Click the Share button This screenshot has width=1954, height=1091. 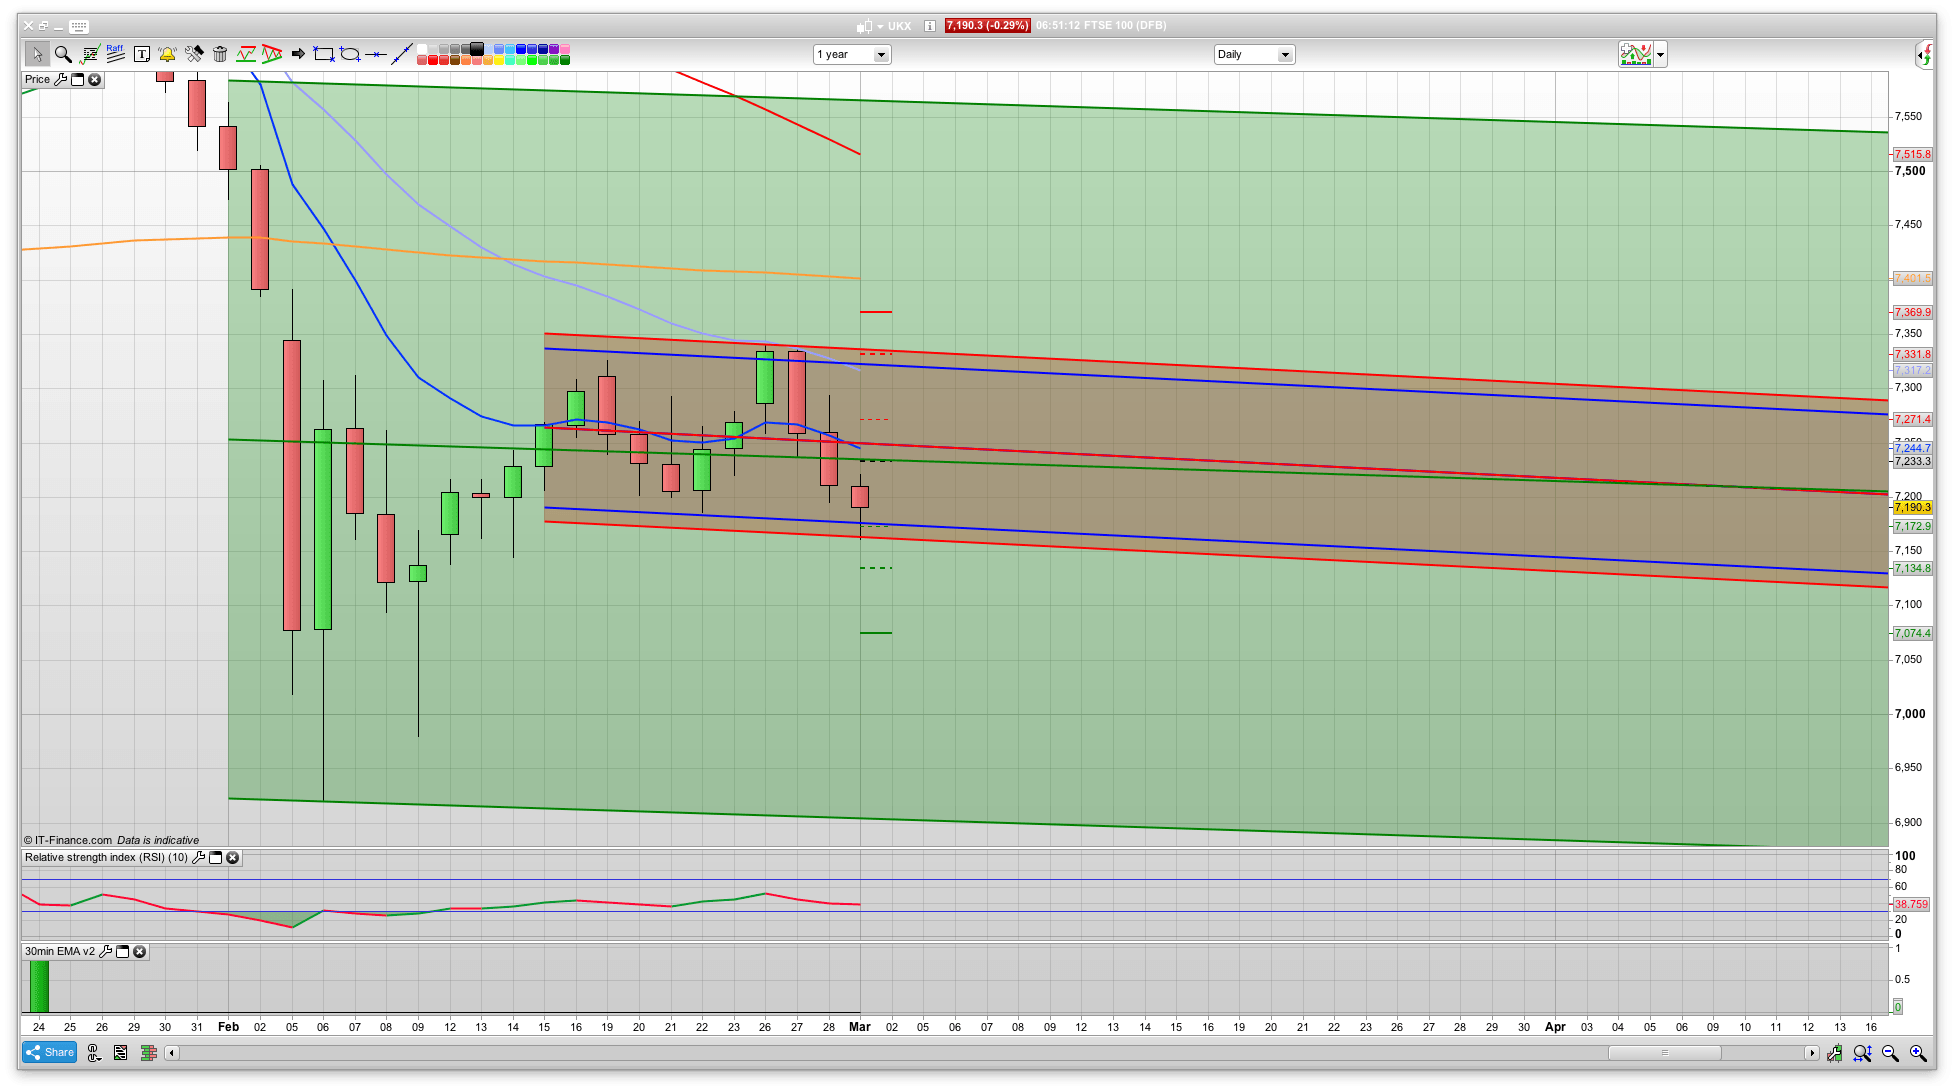point(50,1052)
